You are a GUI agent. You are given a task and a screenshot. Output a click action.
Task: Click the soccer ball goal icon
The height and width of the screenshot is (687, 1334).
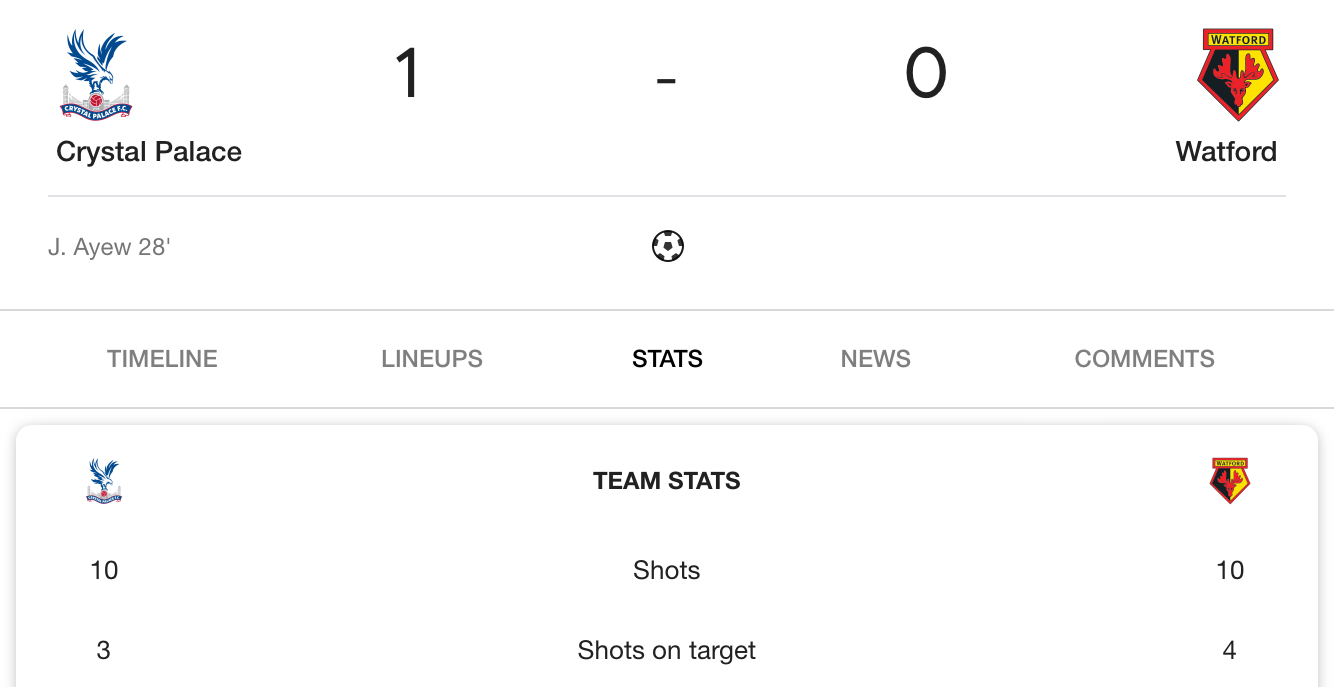pyautogui.click(x=668, y=246)
